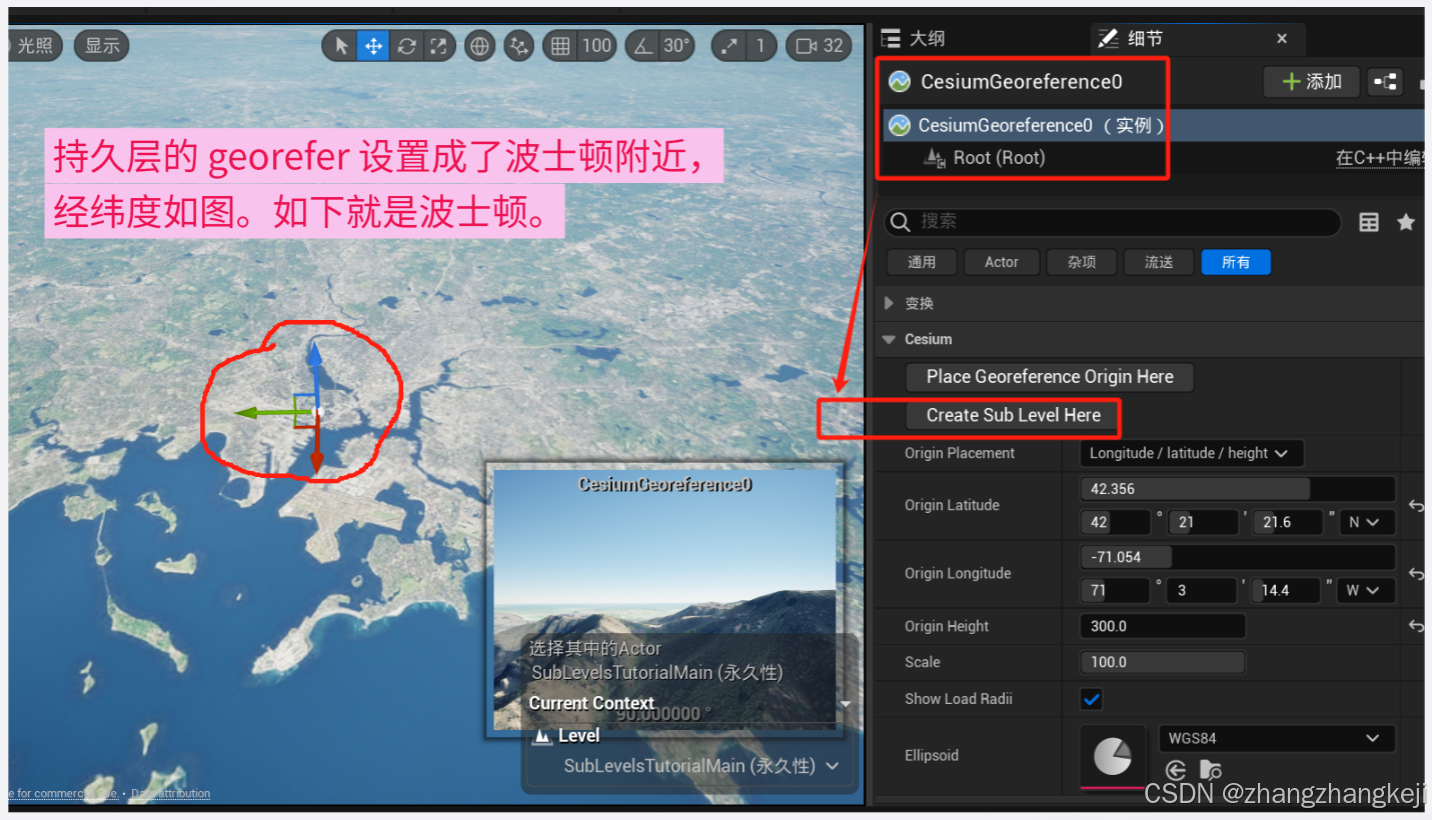Open the Data attribution link
The image size is (1432, 820).
[x=171, y=794]
